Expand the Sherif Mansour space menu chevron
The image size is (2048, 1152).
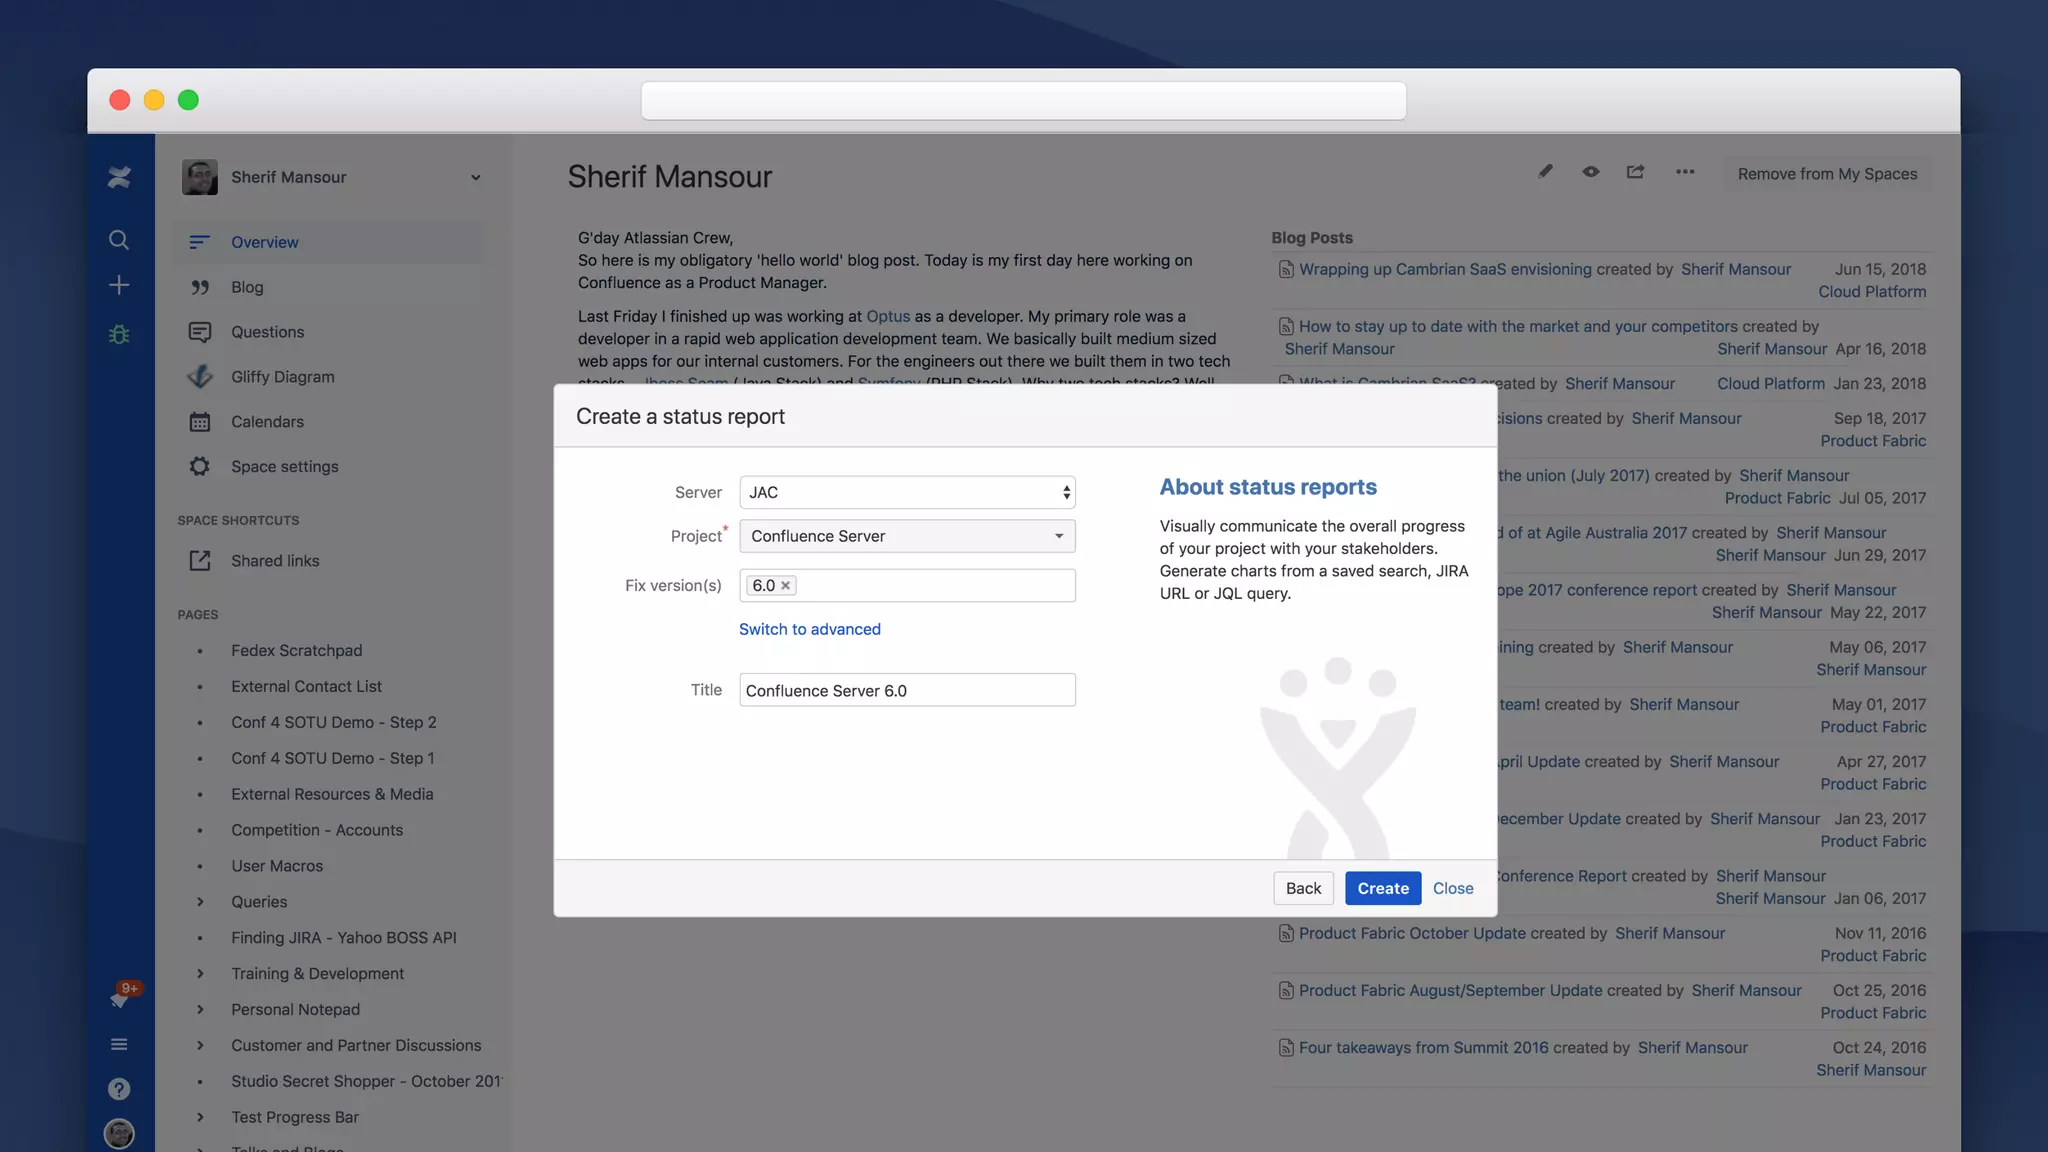click(476, 178)
